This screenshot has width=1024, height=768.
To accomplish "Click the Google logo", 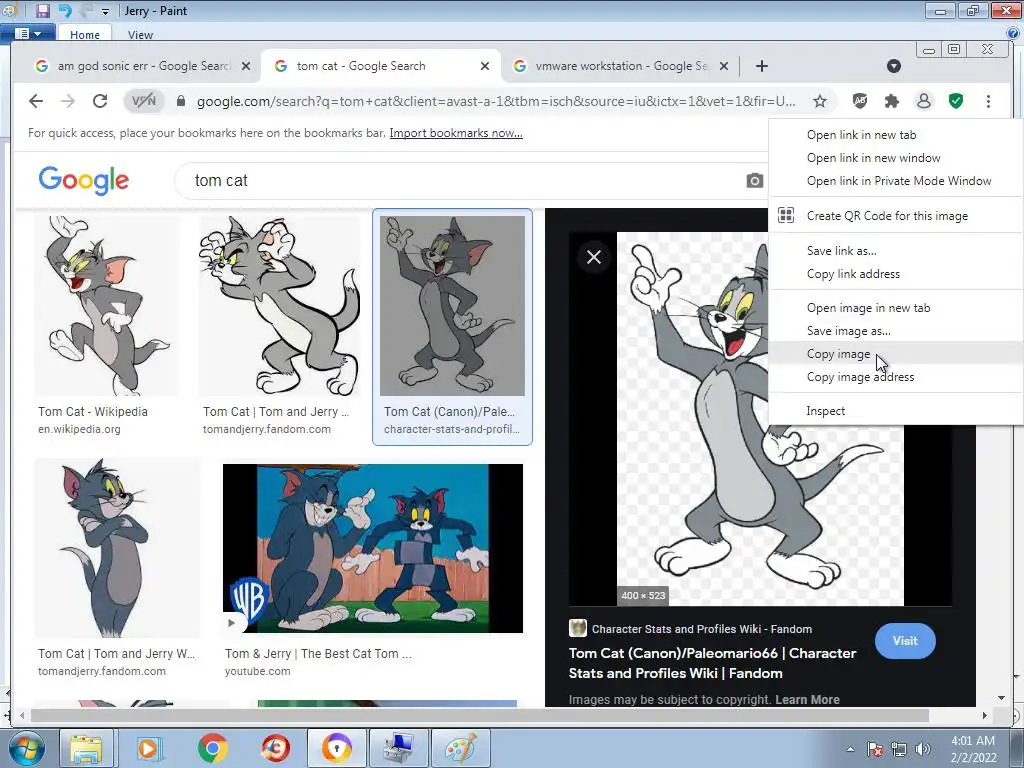I will point(84,180).
